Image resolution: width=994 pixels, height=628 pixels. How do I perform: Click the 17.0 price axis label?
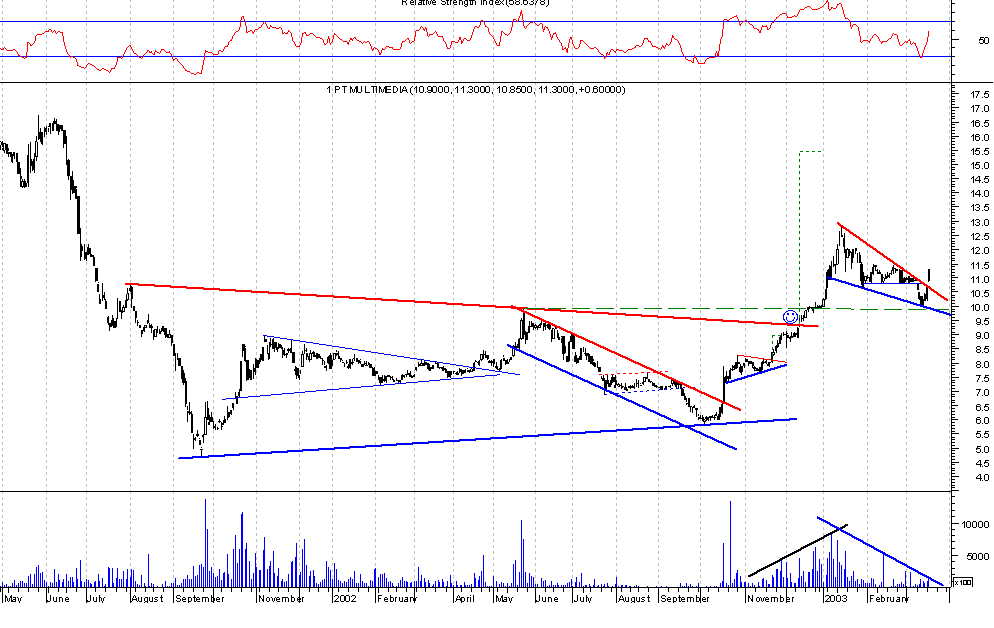coord(980,109)
